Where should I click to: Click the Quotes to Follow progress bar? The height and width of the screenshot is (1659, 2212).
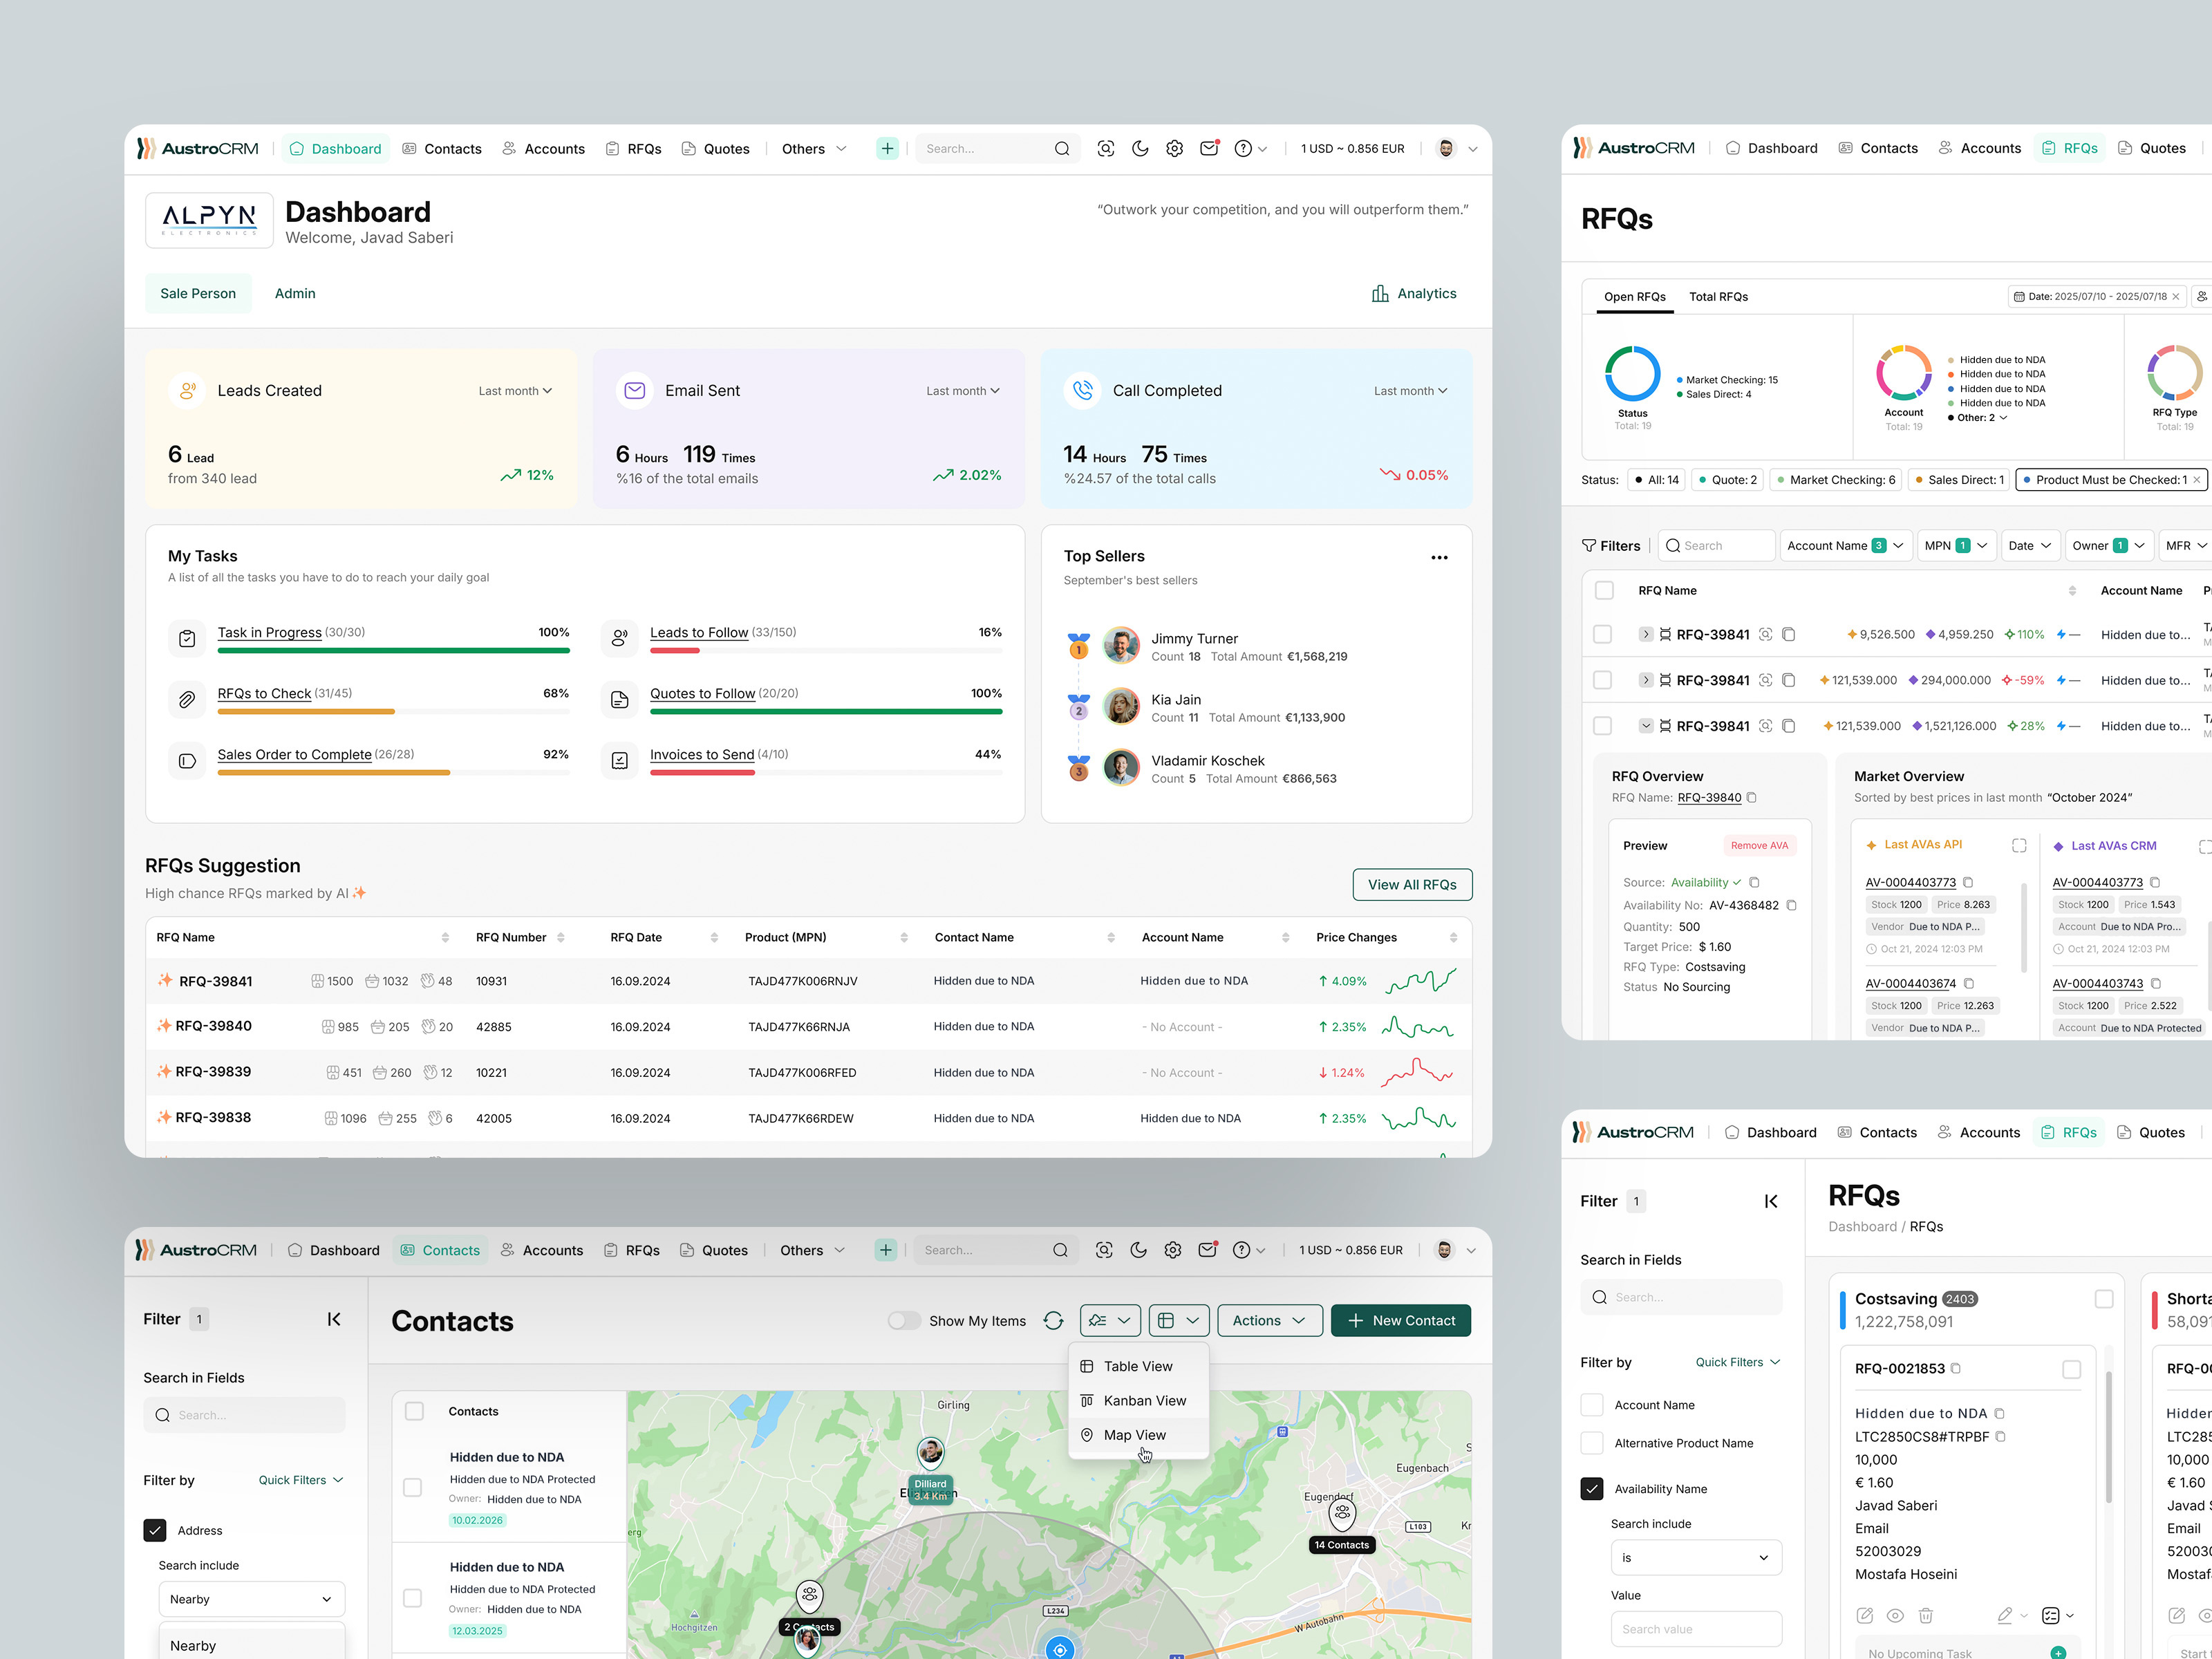(x=826, y=712)
